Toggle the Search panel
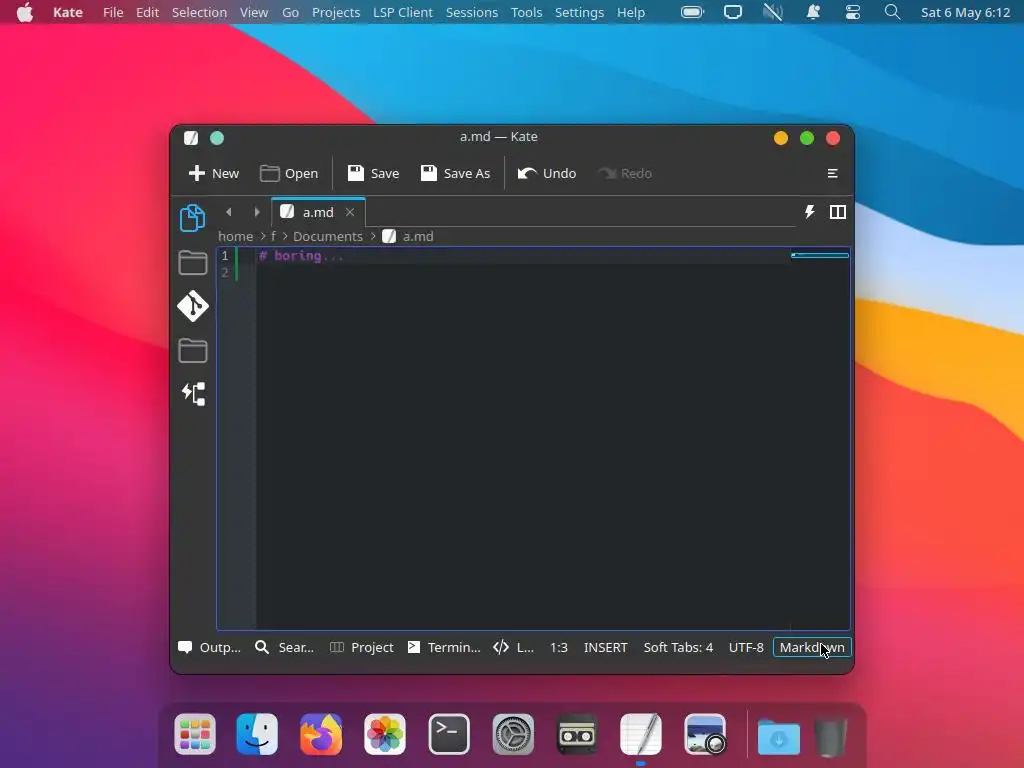 (284, 647)
